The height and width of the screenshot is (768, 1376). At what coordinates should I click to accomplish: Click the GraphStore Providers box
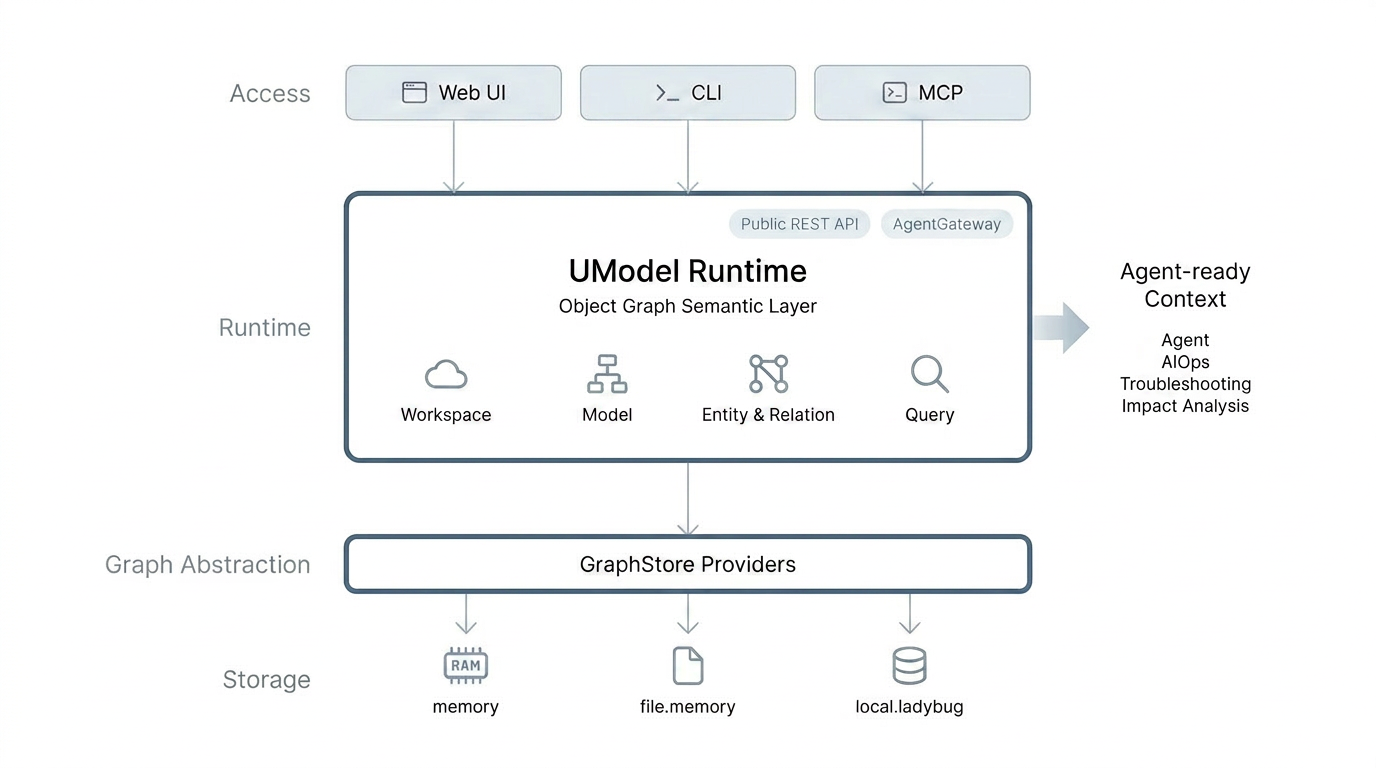(x=688, y=564)
